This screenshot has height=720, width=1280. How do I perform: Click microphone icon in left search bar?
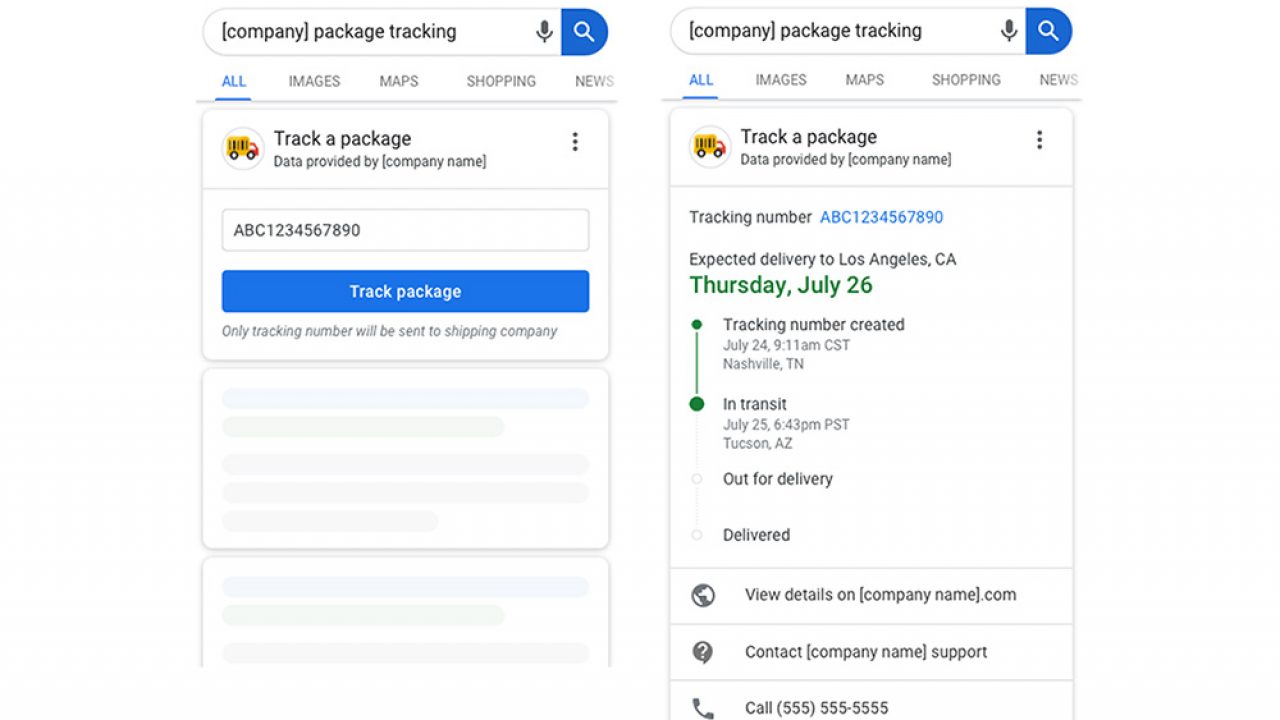pos(544,32)
